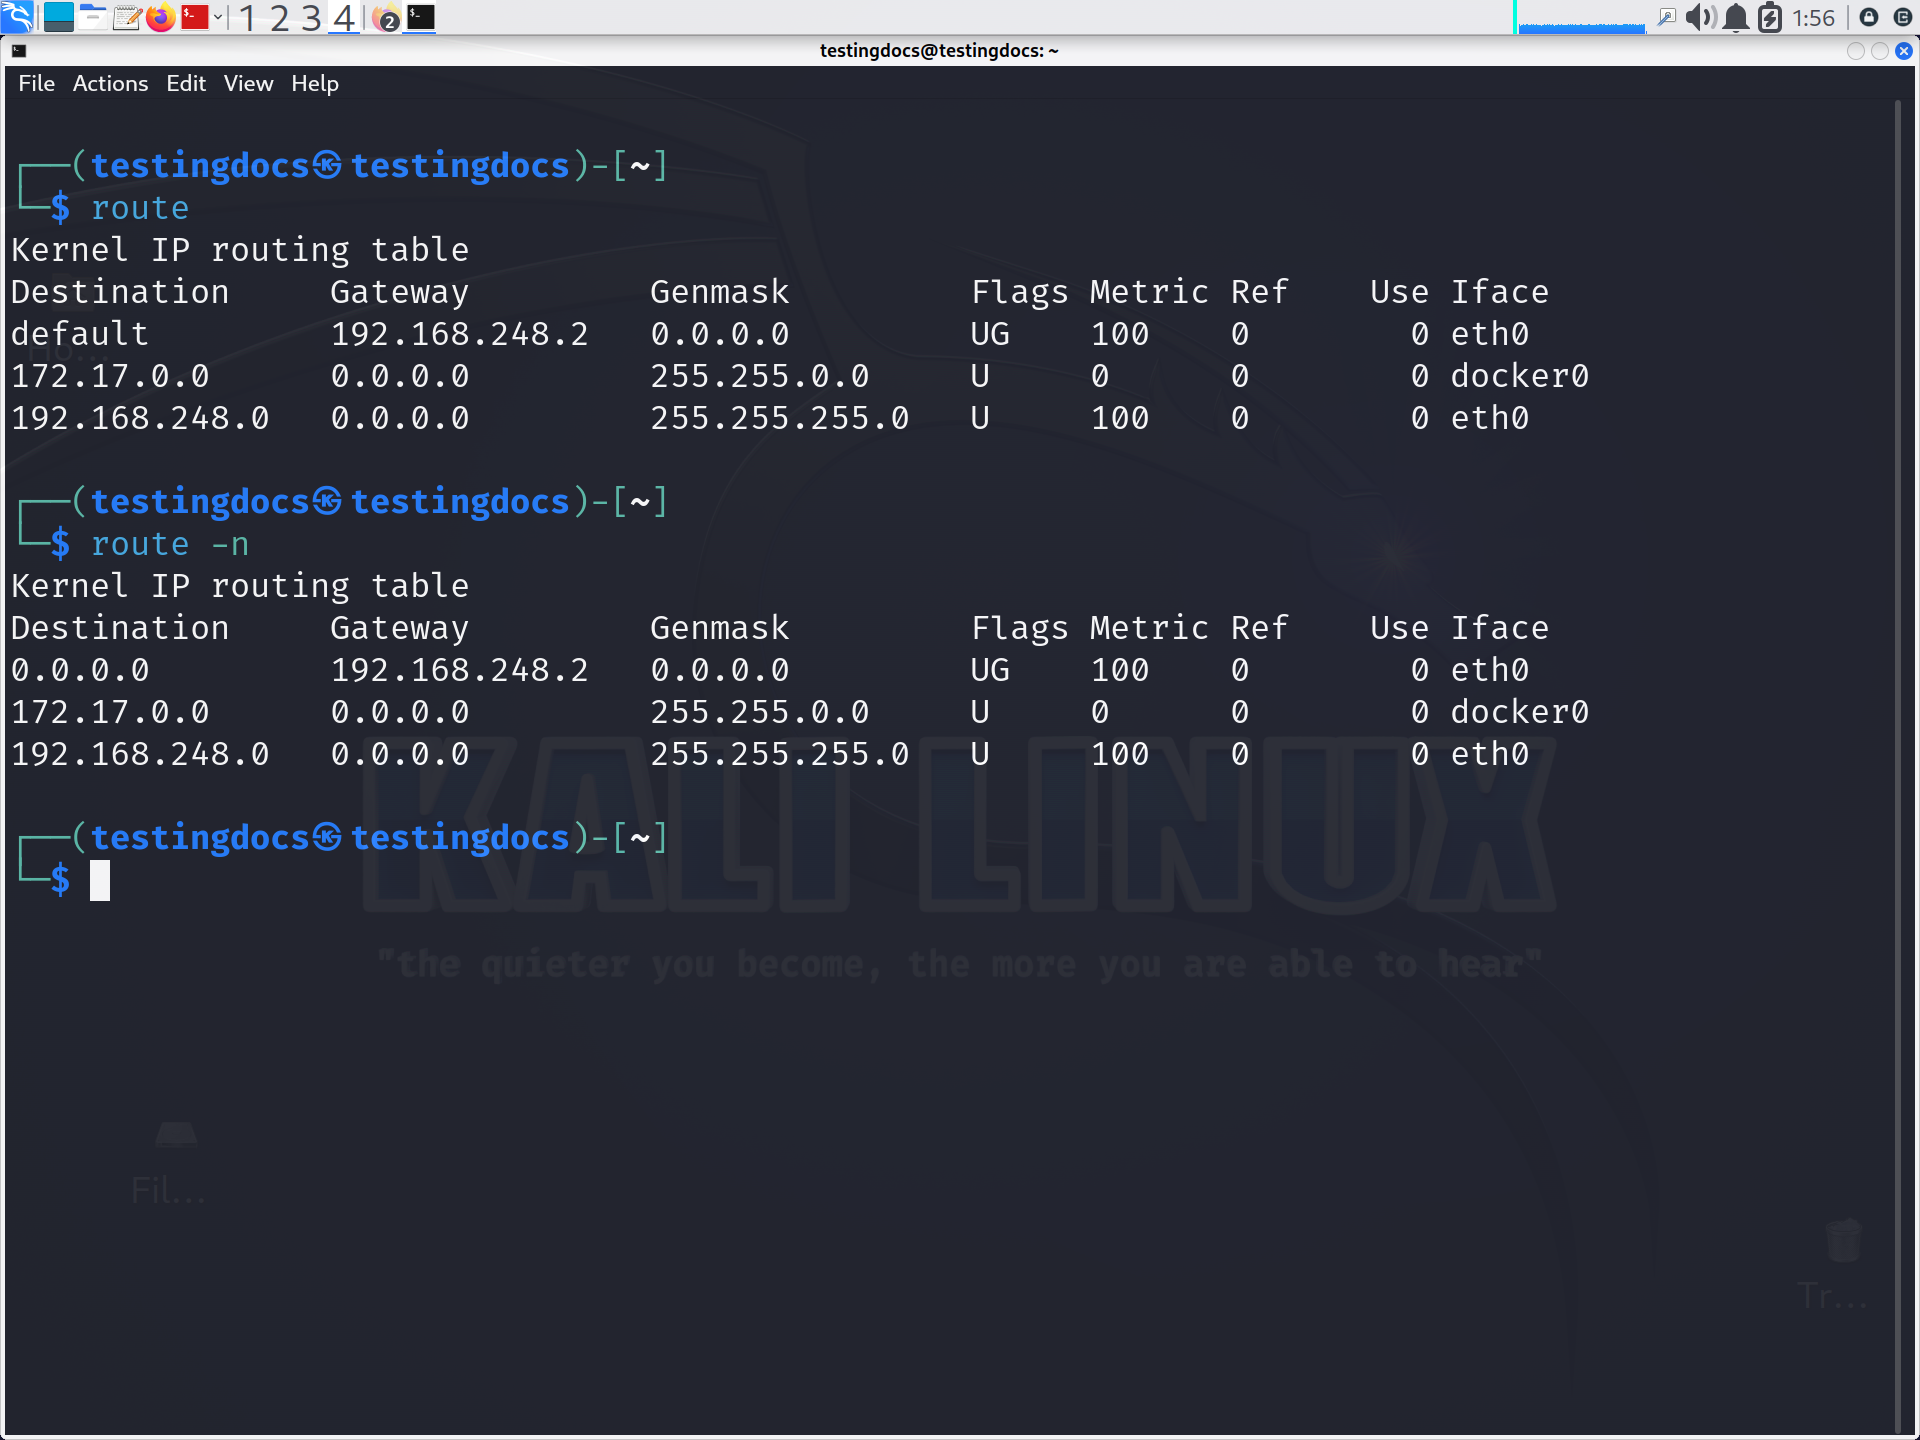Launch the file manager from the panel
Image resolution: width=1920 pixels, height=1440 pixels.
point(93,17)
